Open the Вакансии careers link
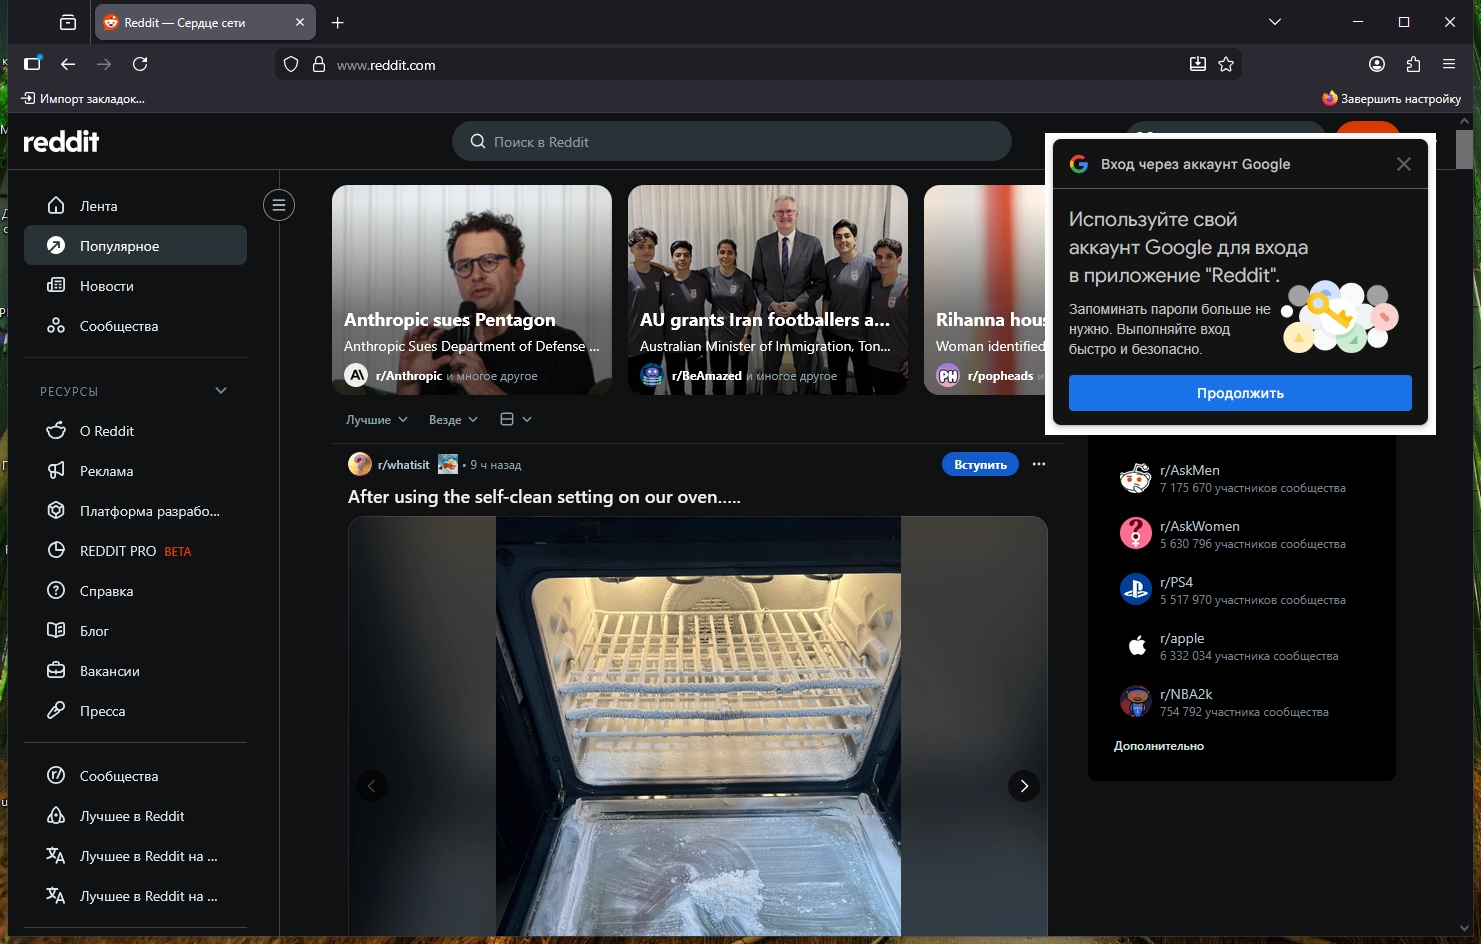This screenshot has width=1481, height=944. [x=135, y=671]
